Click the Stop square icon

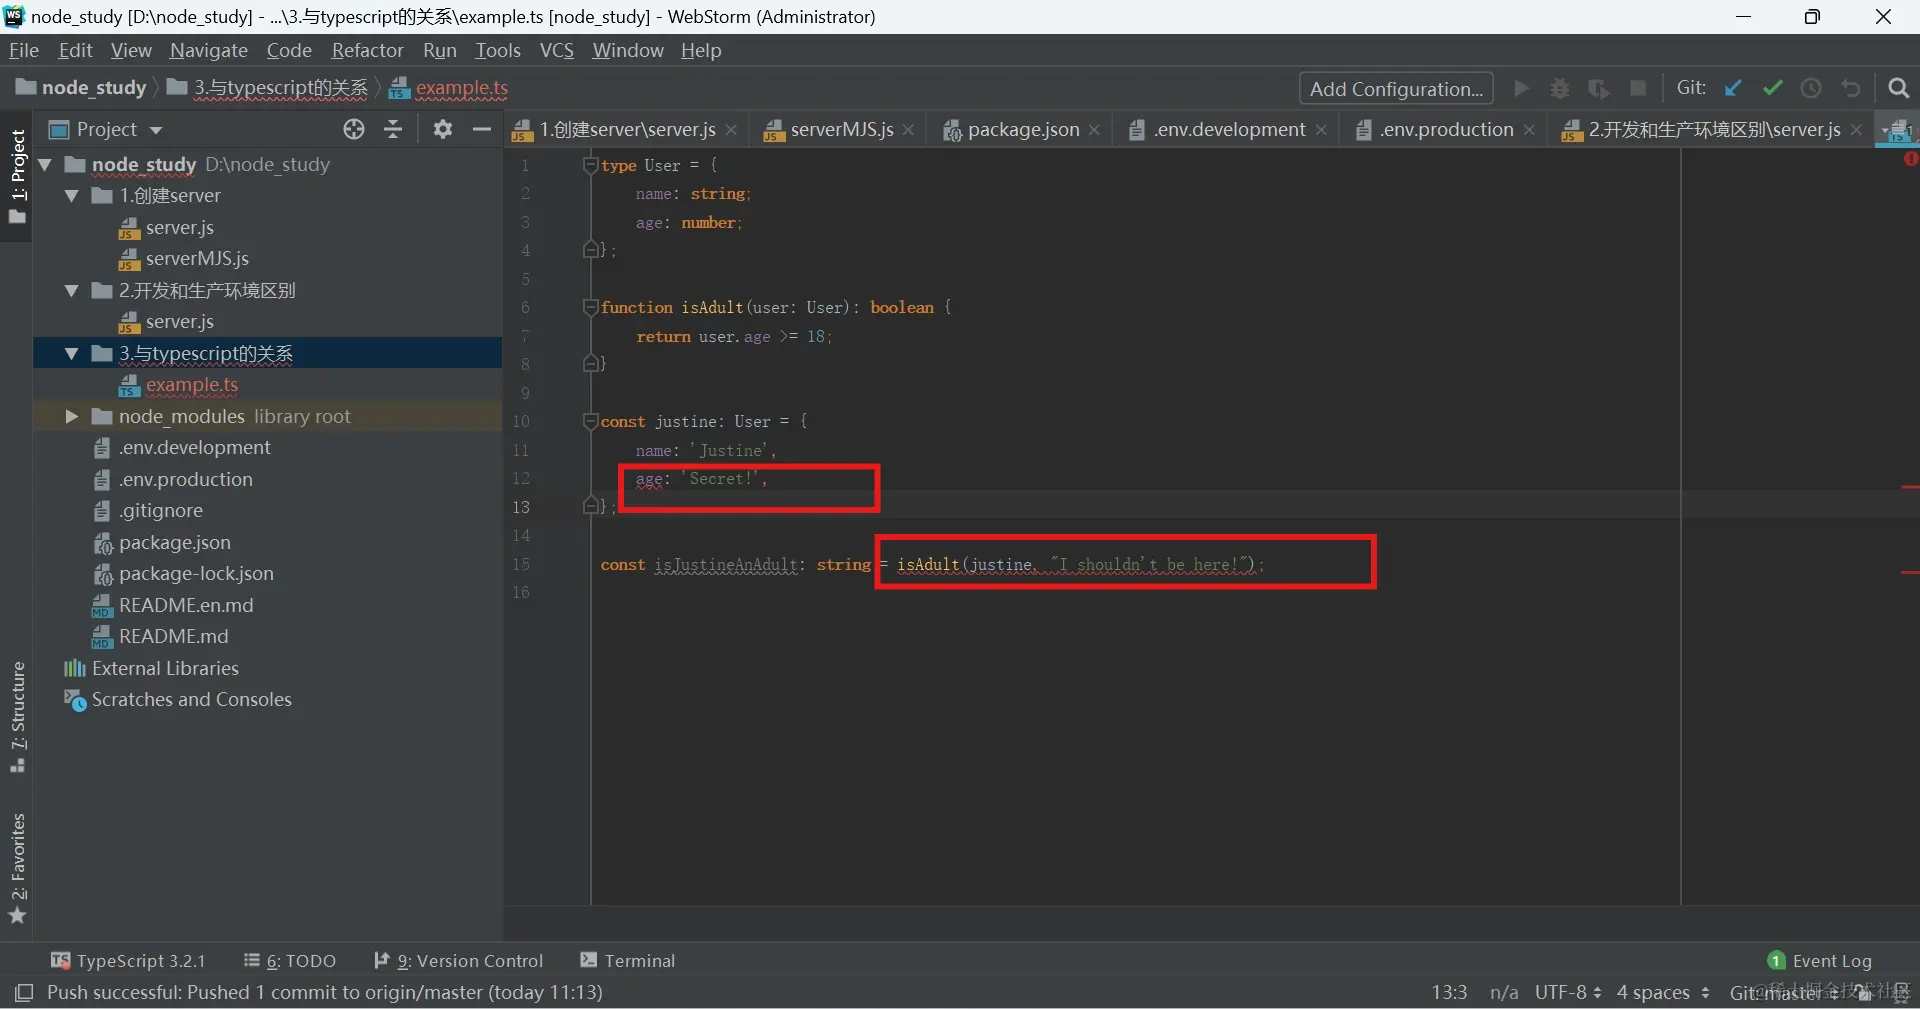coord(1638,88)
